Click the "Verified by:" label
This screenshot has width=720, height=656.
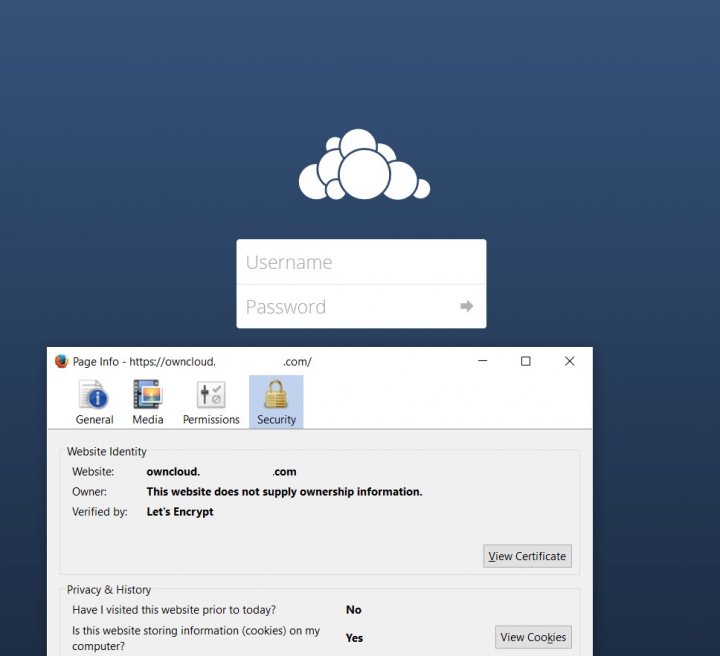100,512
